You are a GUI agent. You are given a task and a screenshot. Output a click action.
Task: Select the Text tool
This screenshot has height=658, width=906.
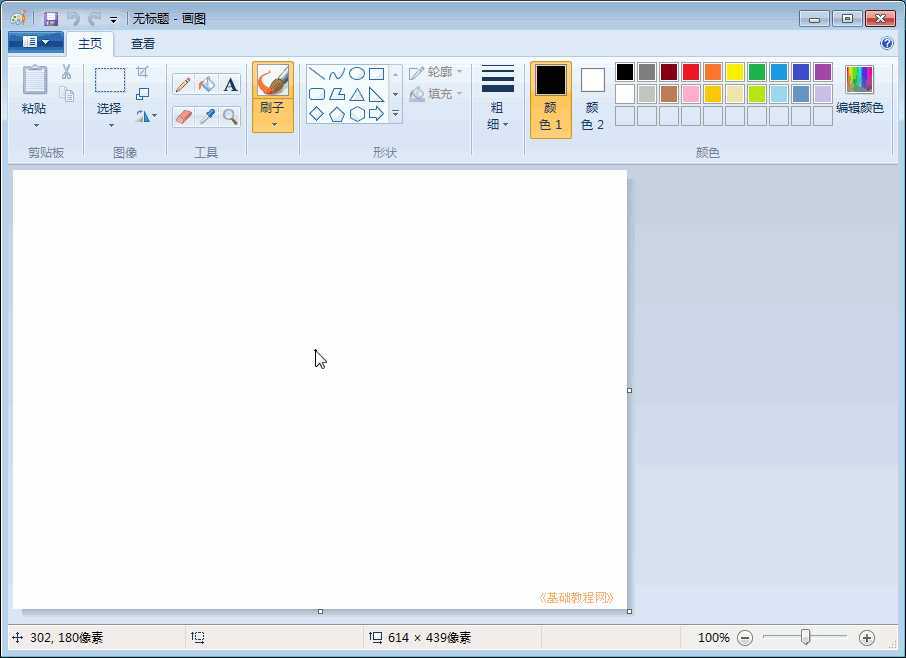[231, 84]
